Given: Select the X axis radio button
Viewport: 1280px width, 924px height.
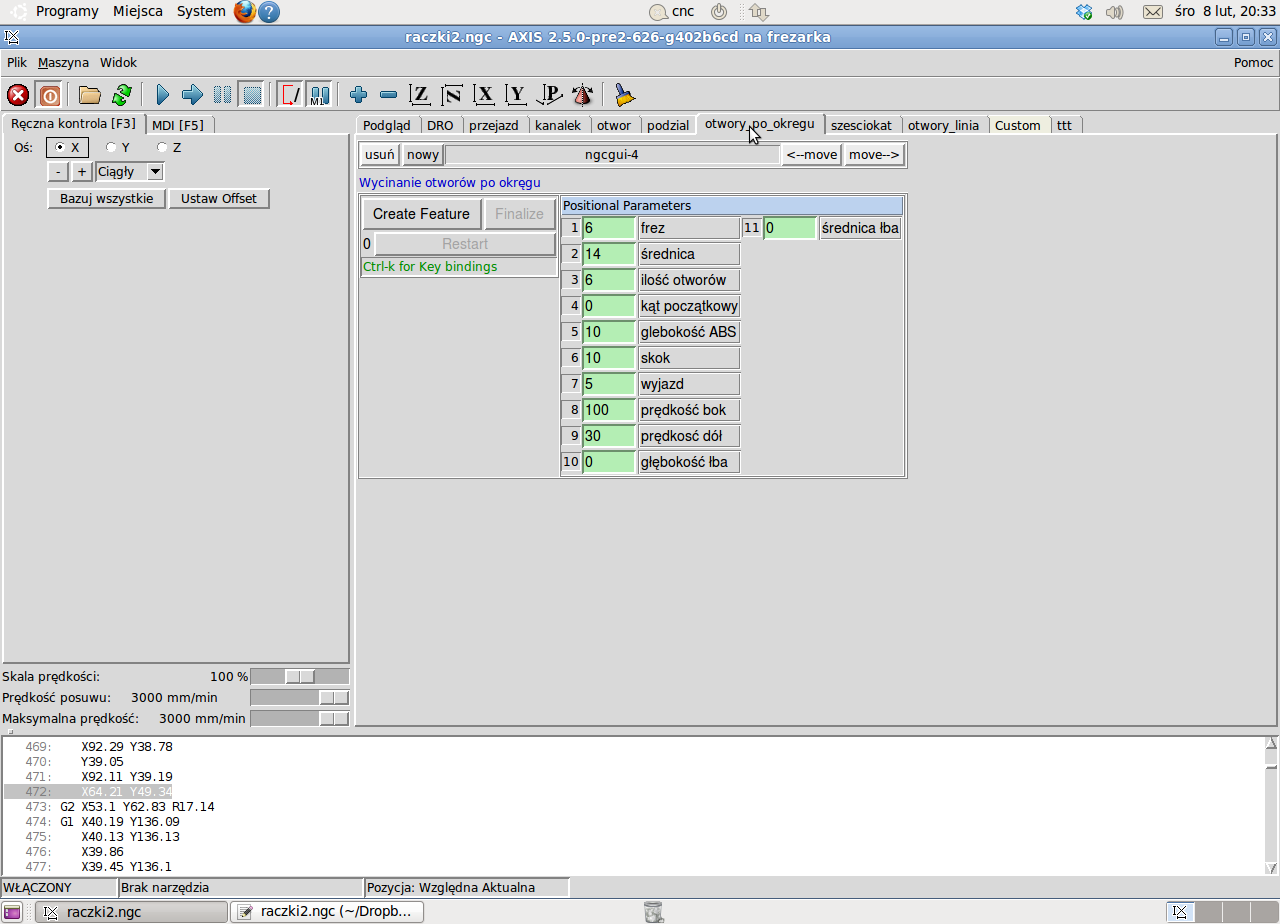Looking at the screenshot, I should tap(68, 147).
